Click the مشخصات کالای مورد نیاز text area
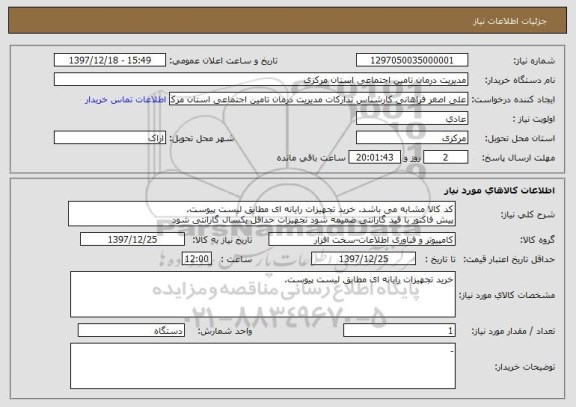The width and height of the screenshot is (576, 407). click(x=263, y=295)
